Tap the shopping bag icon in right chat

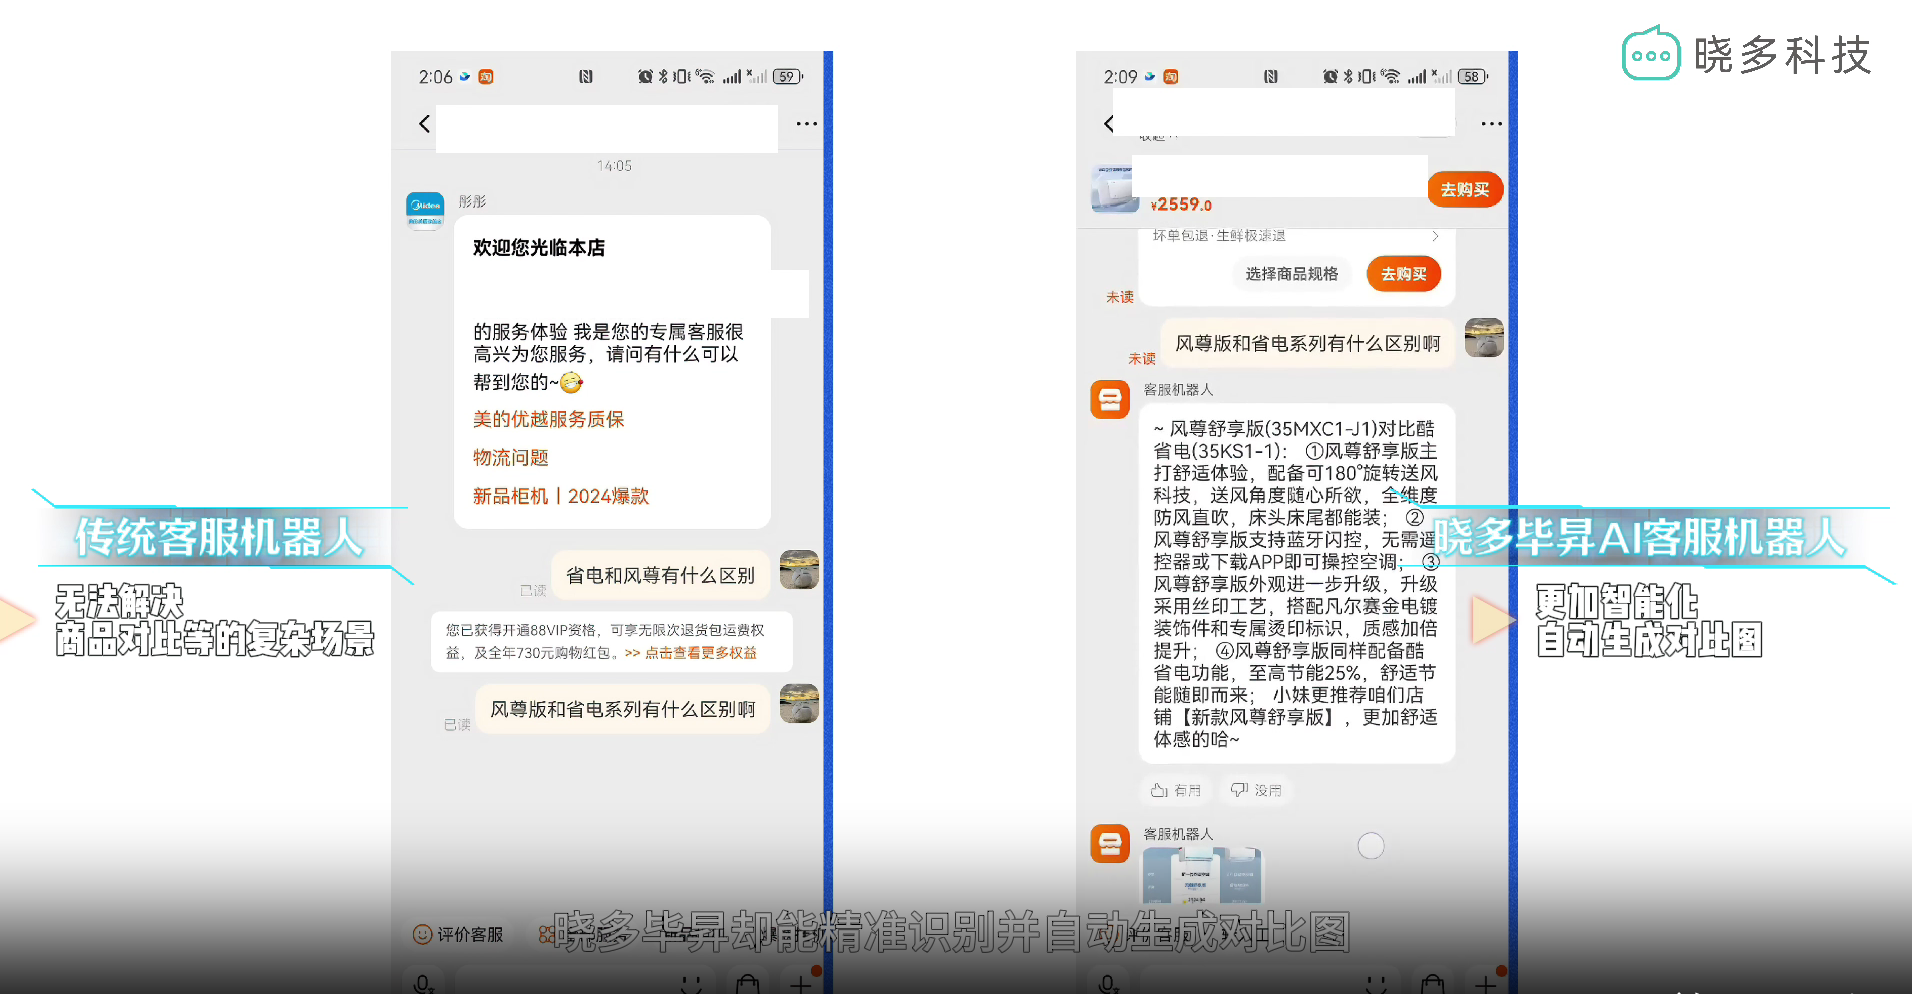click(x=1432, y=984)
